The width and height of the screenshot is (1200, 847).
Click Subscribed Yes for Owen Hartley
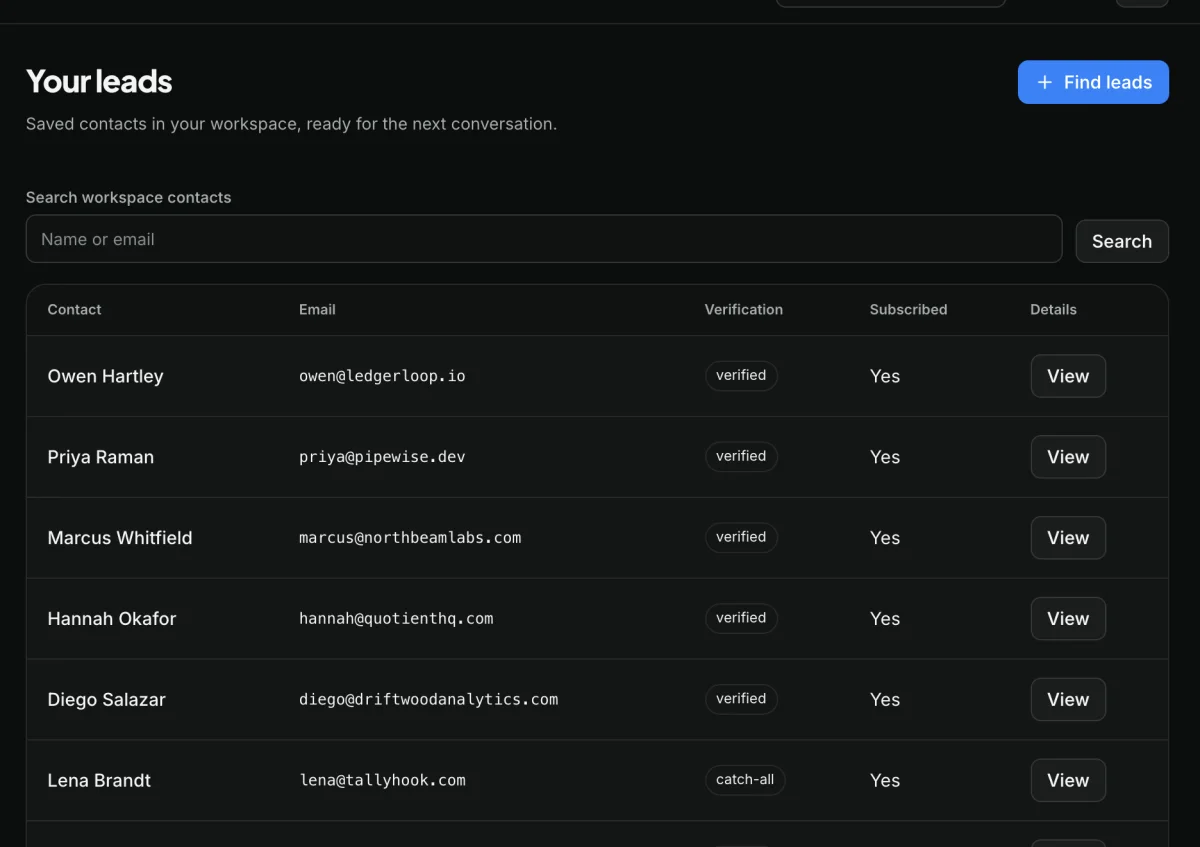(x=885, y=377)
